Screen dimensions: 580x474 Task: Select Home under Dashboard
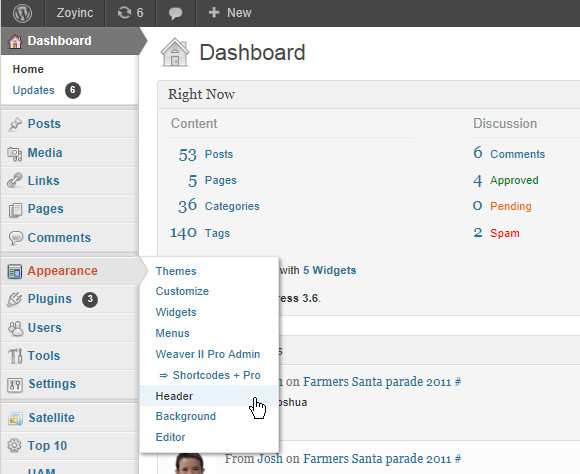28,69
